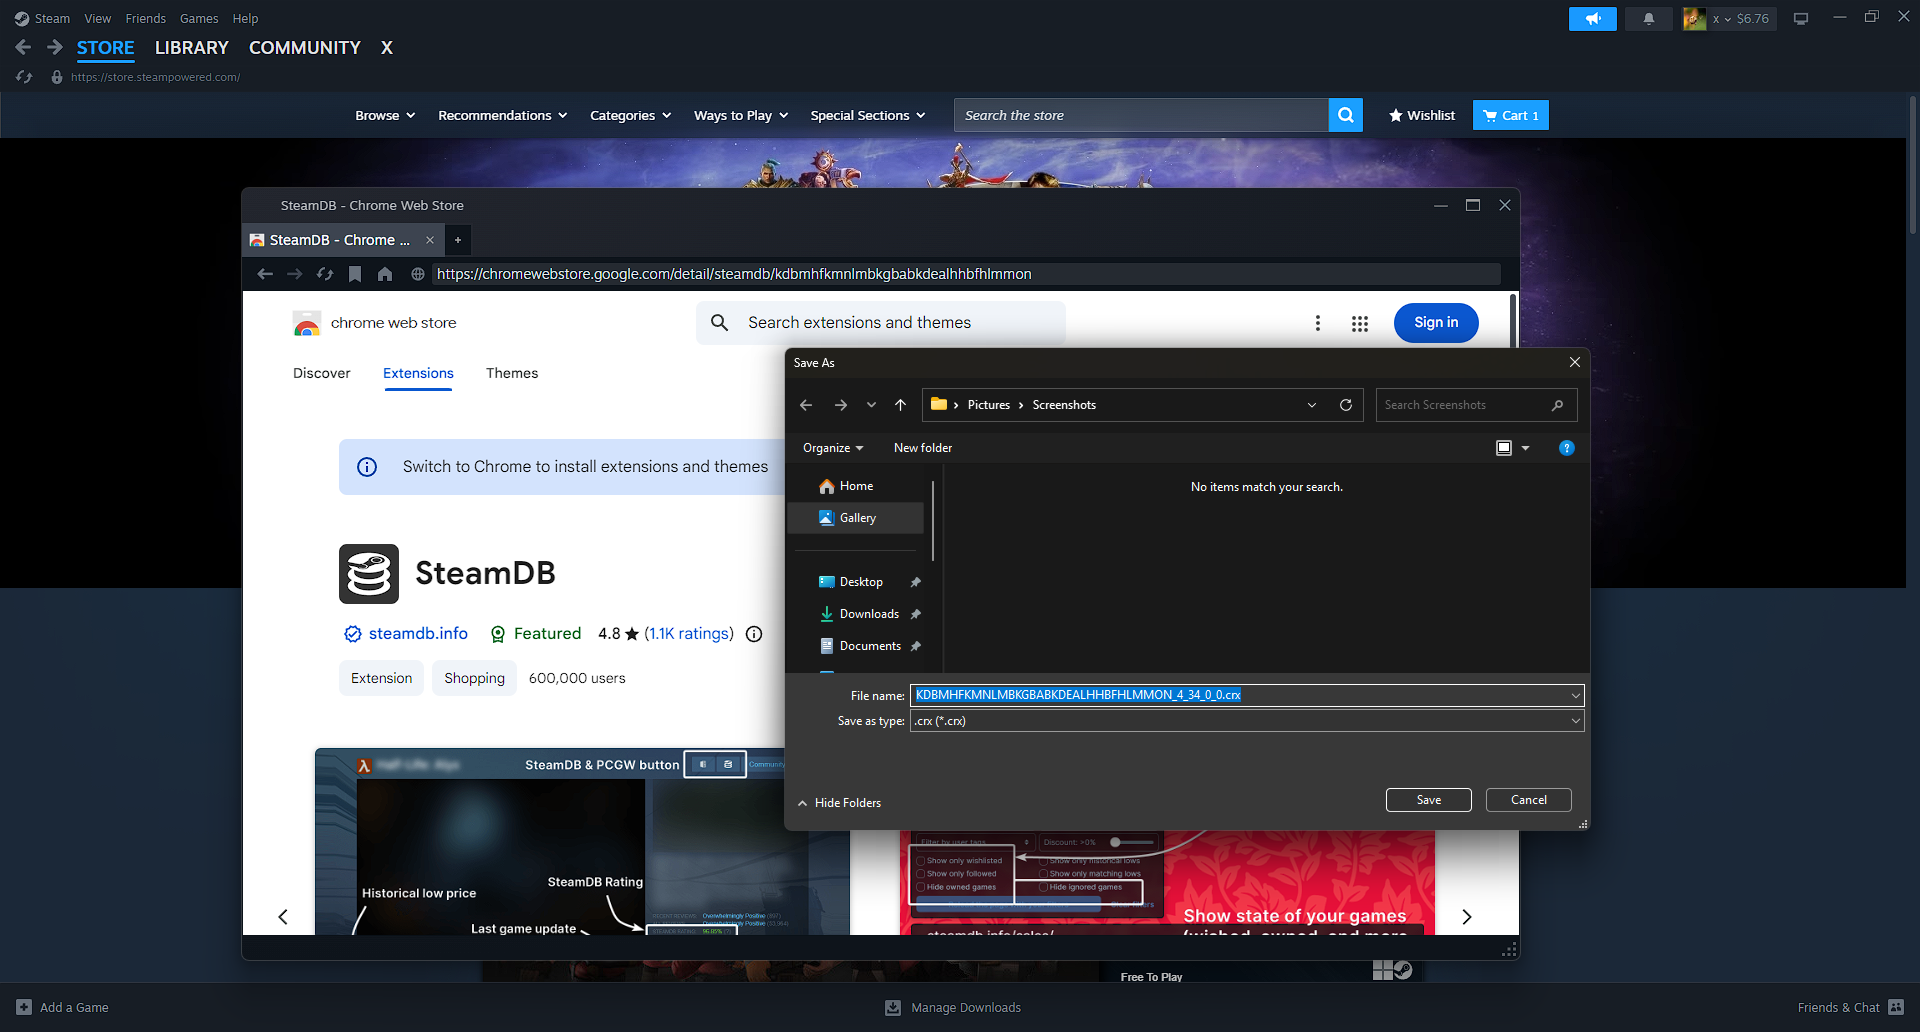
Task: Close the SteamDB - Chrome browser tab
Action: (x=430, y=240)
